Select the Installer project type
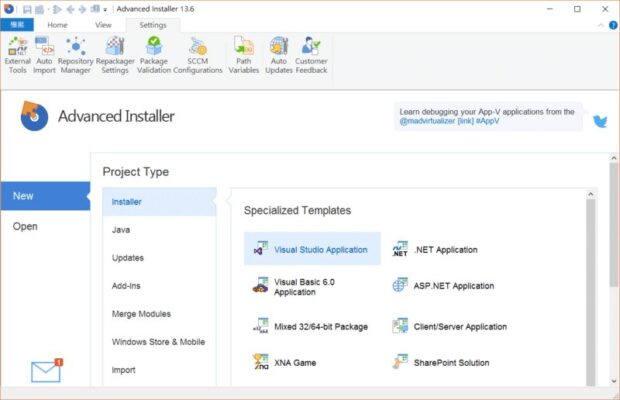620x400 pixels. click(x=159, y=202)
